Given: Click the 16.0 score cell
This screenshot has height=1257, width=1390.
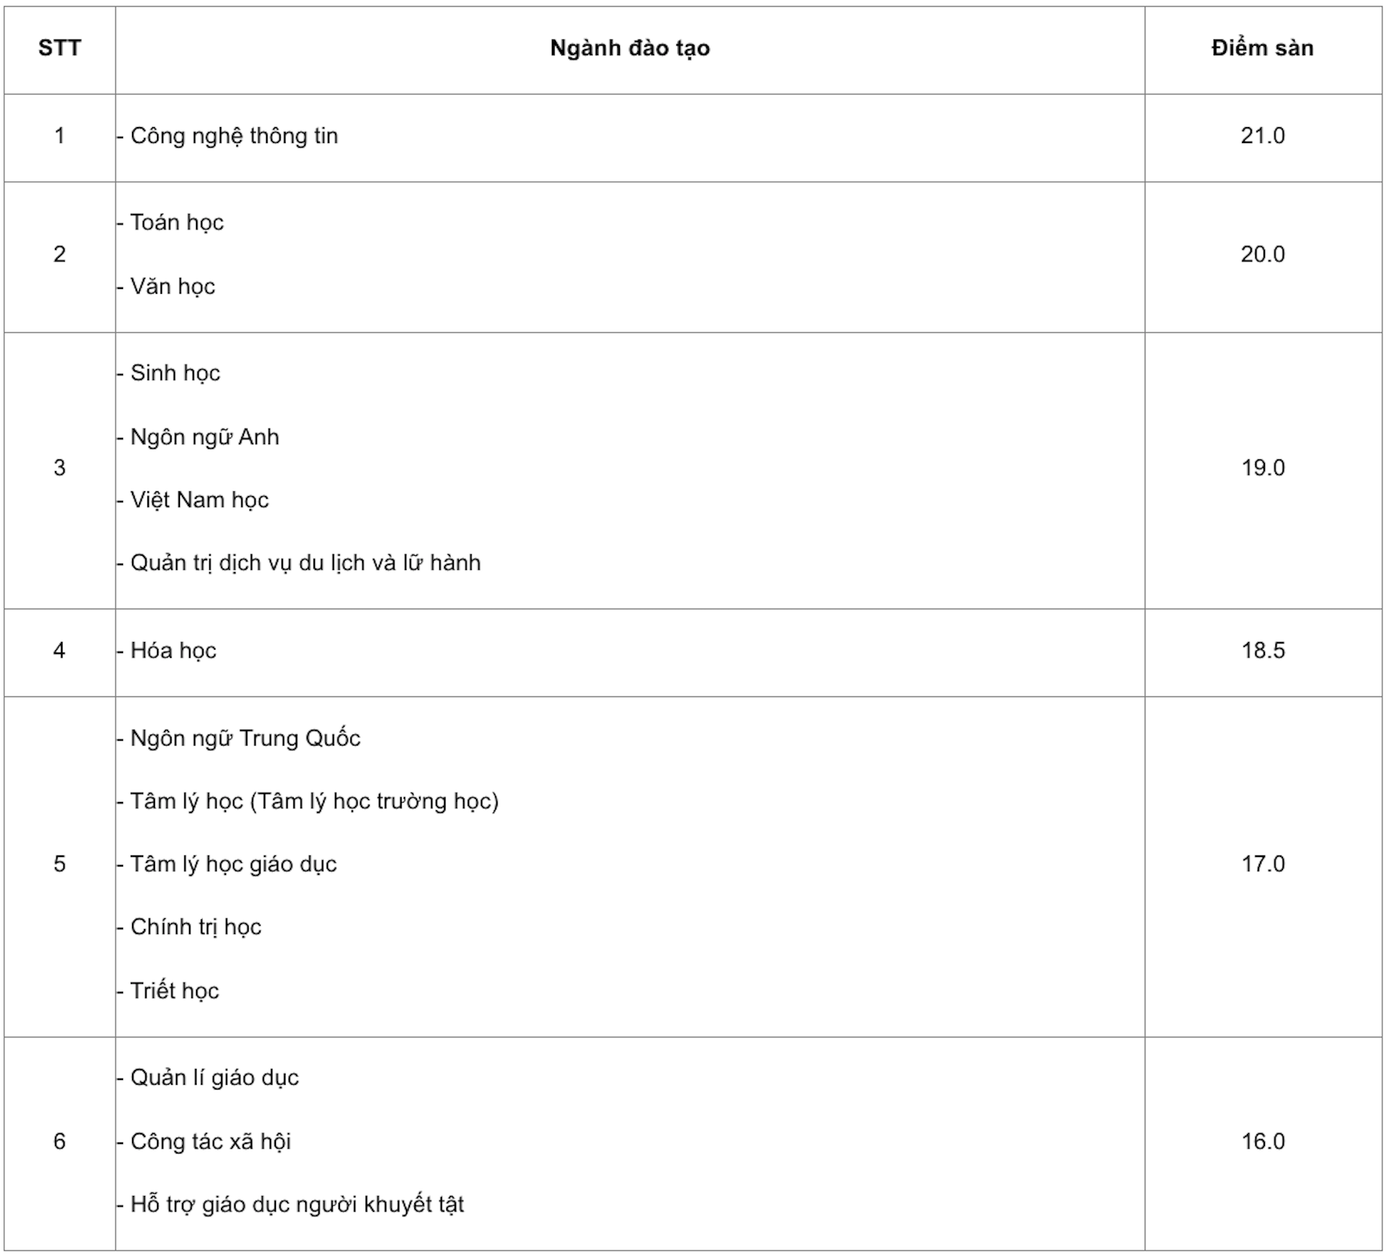Looking at the screenshot, I should [1262, 1142].
